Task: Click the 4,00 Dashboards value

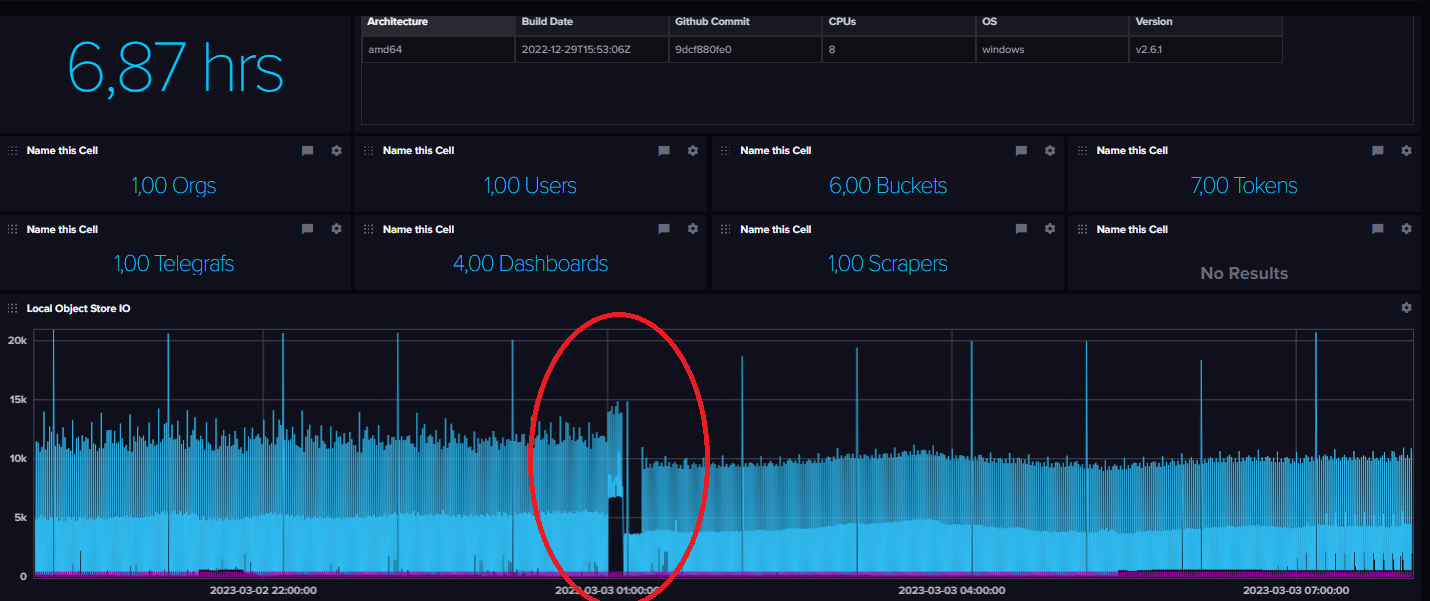Action: click(x=530, y=264)
